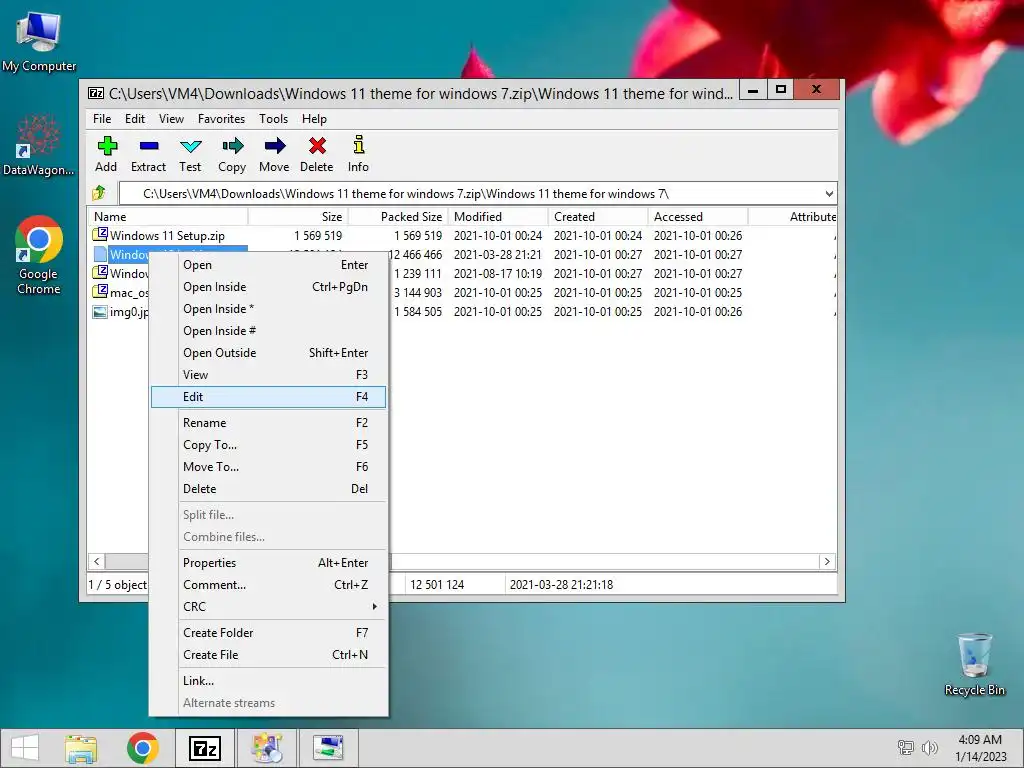Open File Explorer from the taskbar
This screenshot has height=768, width=1024.
tap(81, 748)
